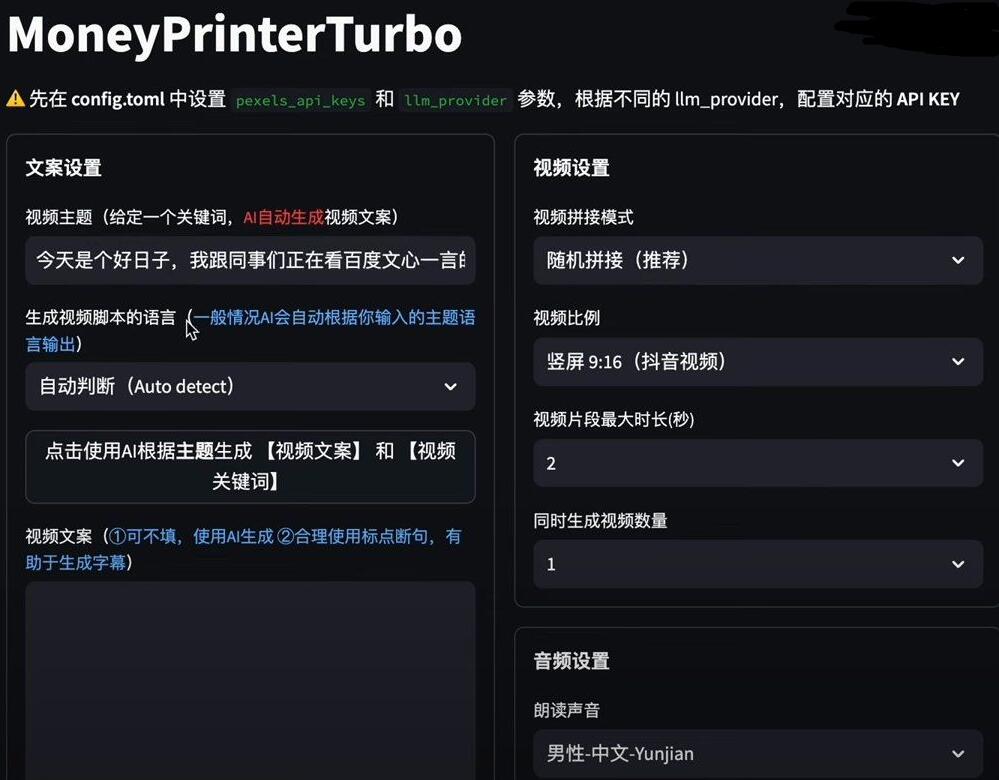The height and width of the screenshot is (780, 999).
Task: Click the MoneyPrinterTurbo page title
Action: click(x=234, y=35)
